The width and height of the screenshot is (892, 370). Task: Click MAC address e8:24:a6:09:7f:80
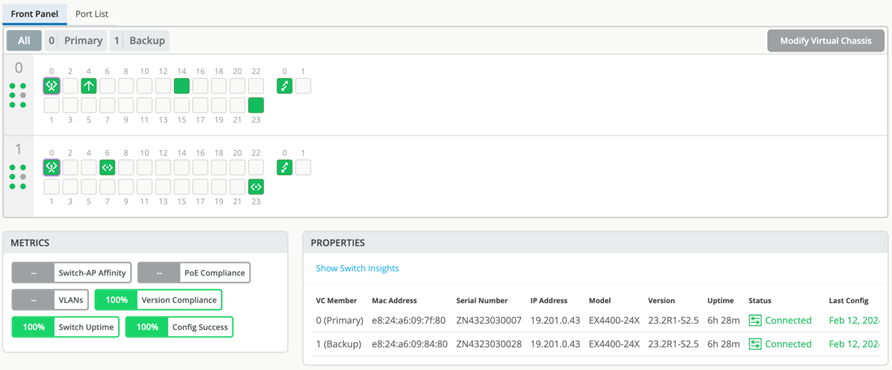coord(409,320)
